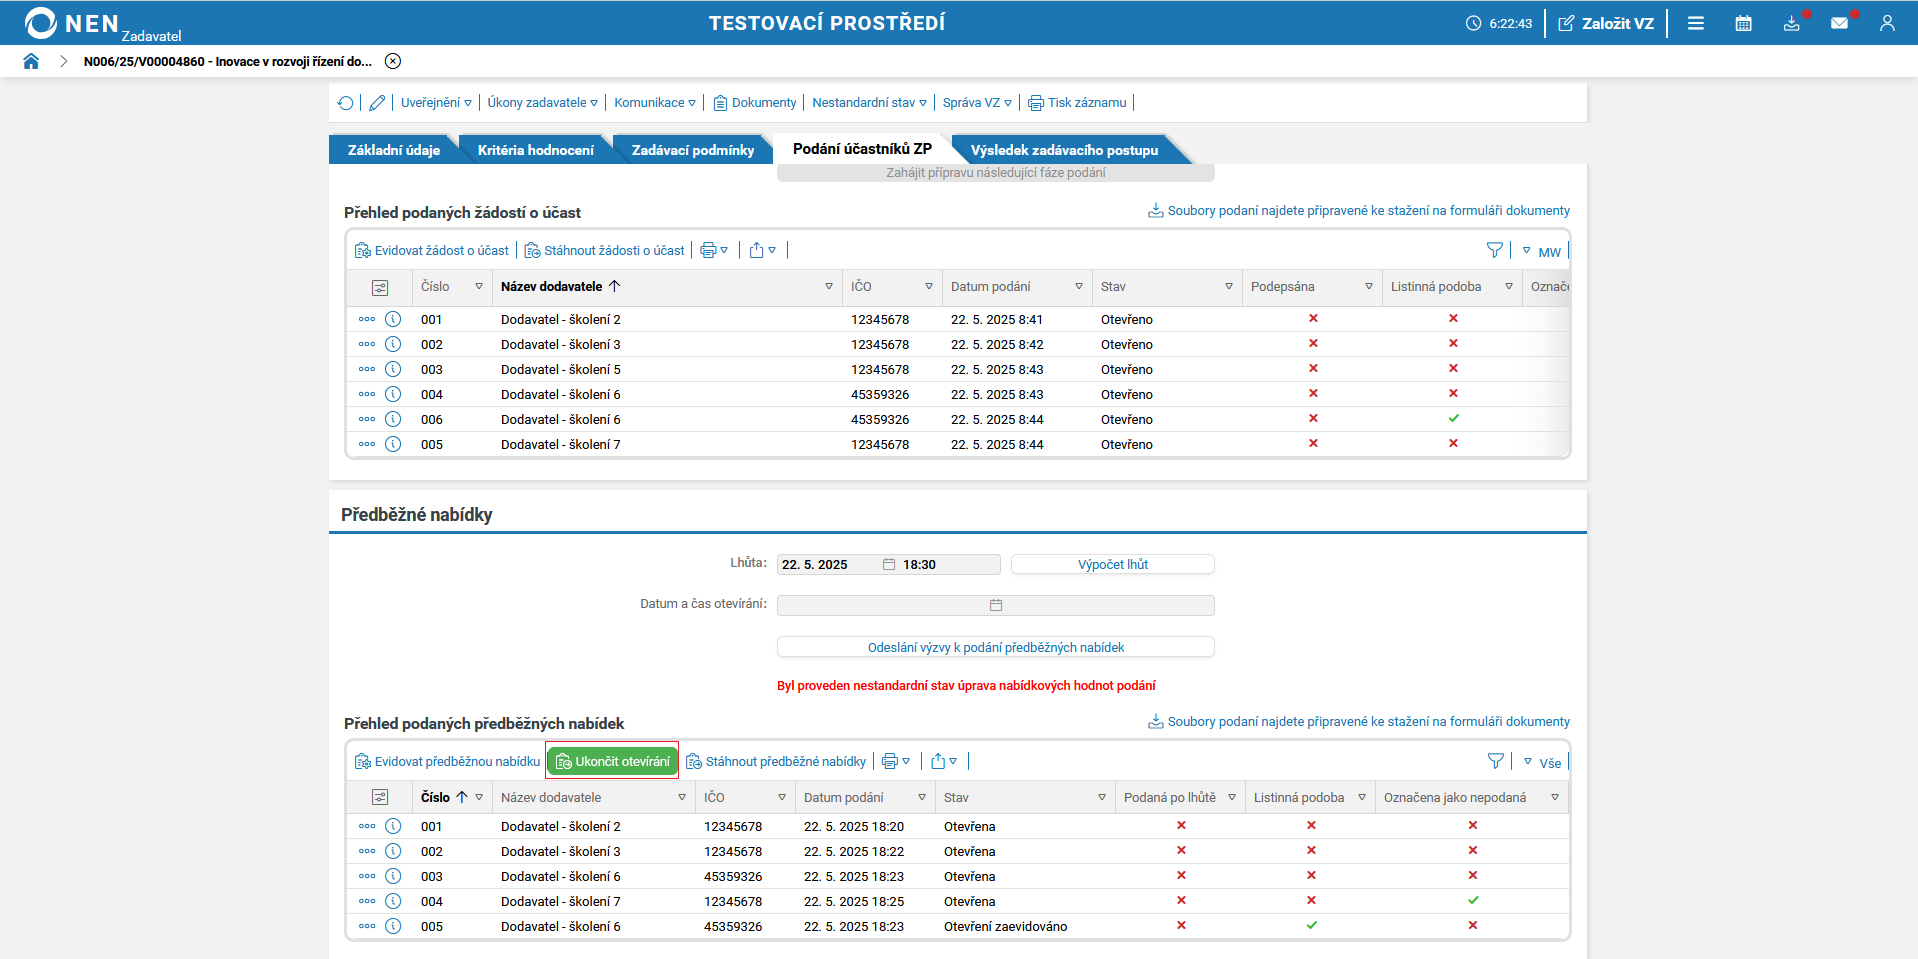This screenshot has height=959, width=1918.
Task: Switch to Zadávací podmínky tab
Action: click(x=693, y=150)
